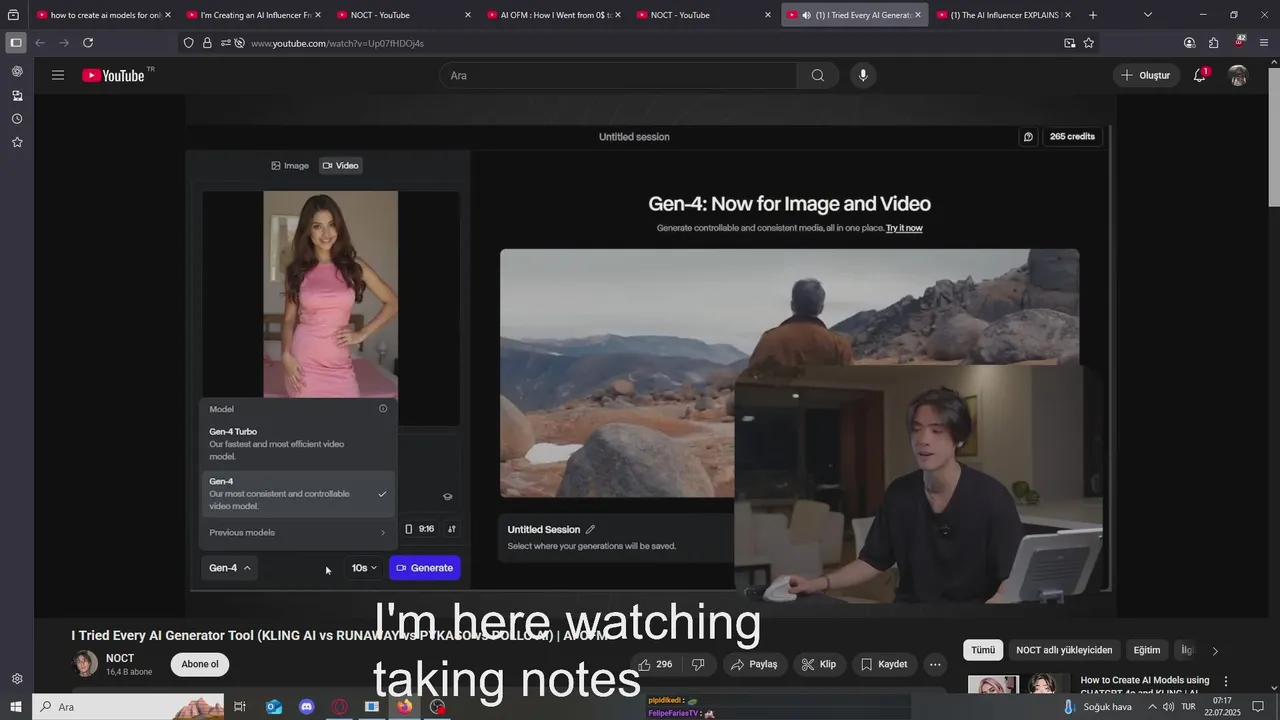The image size is (1280, 720).
Task: Start voice search with the microphone
Action: pos(863,75)
